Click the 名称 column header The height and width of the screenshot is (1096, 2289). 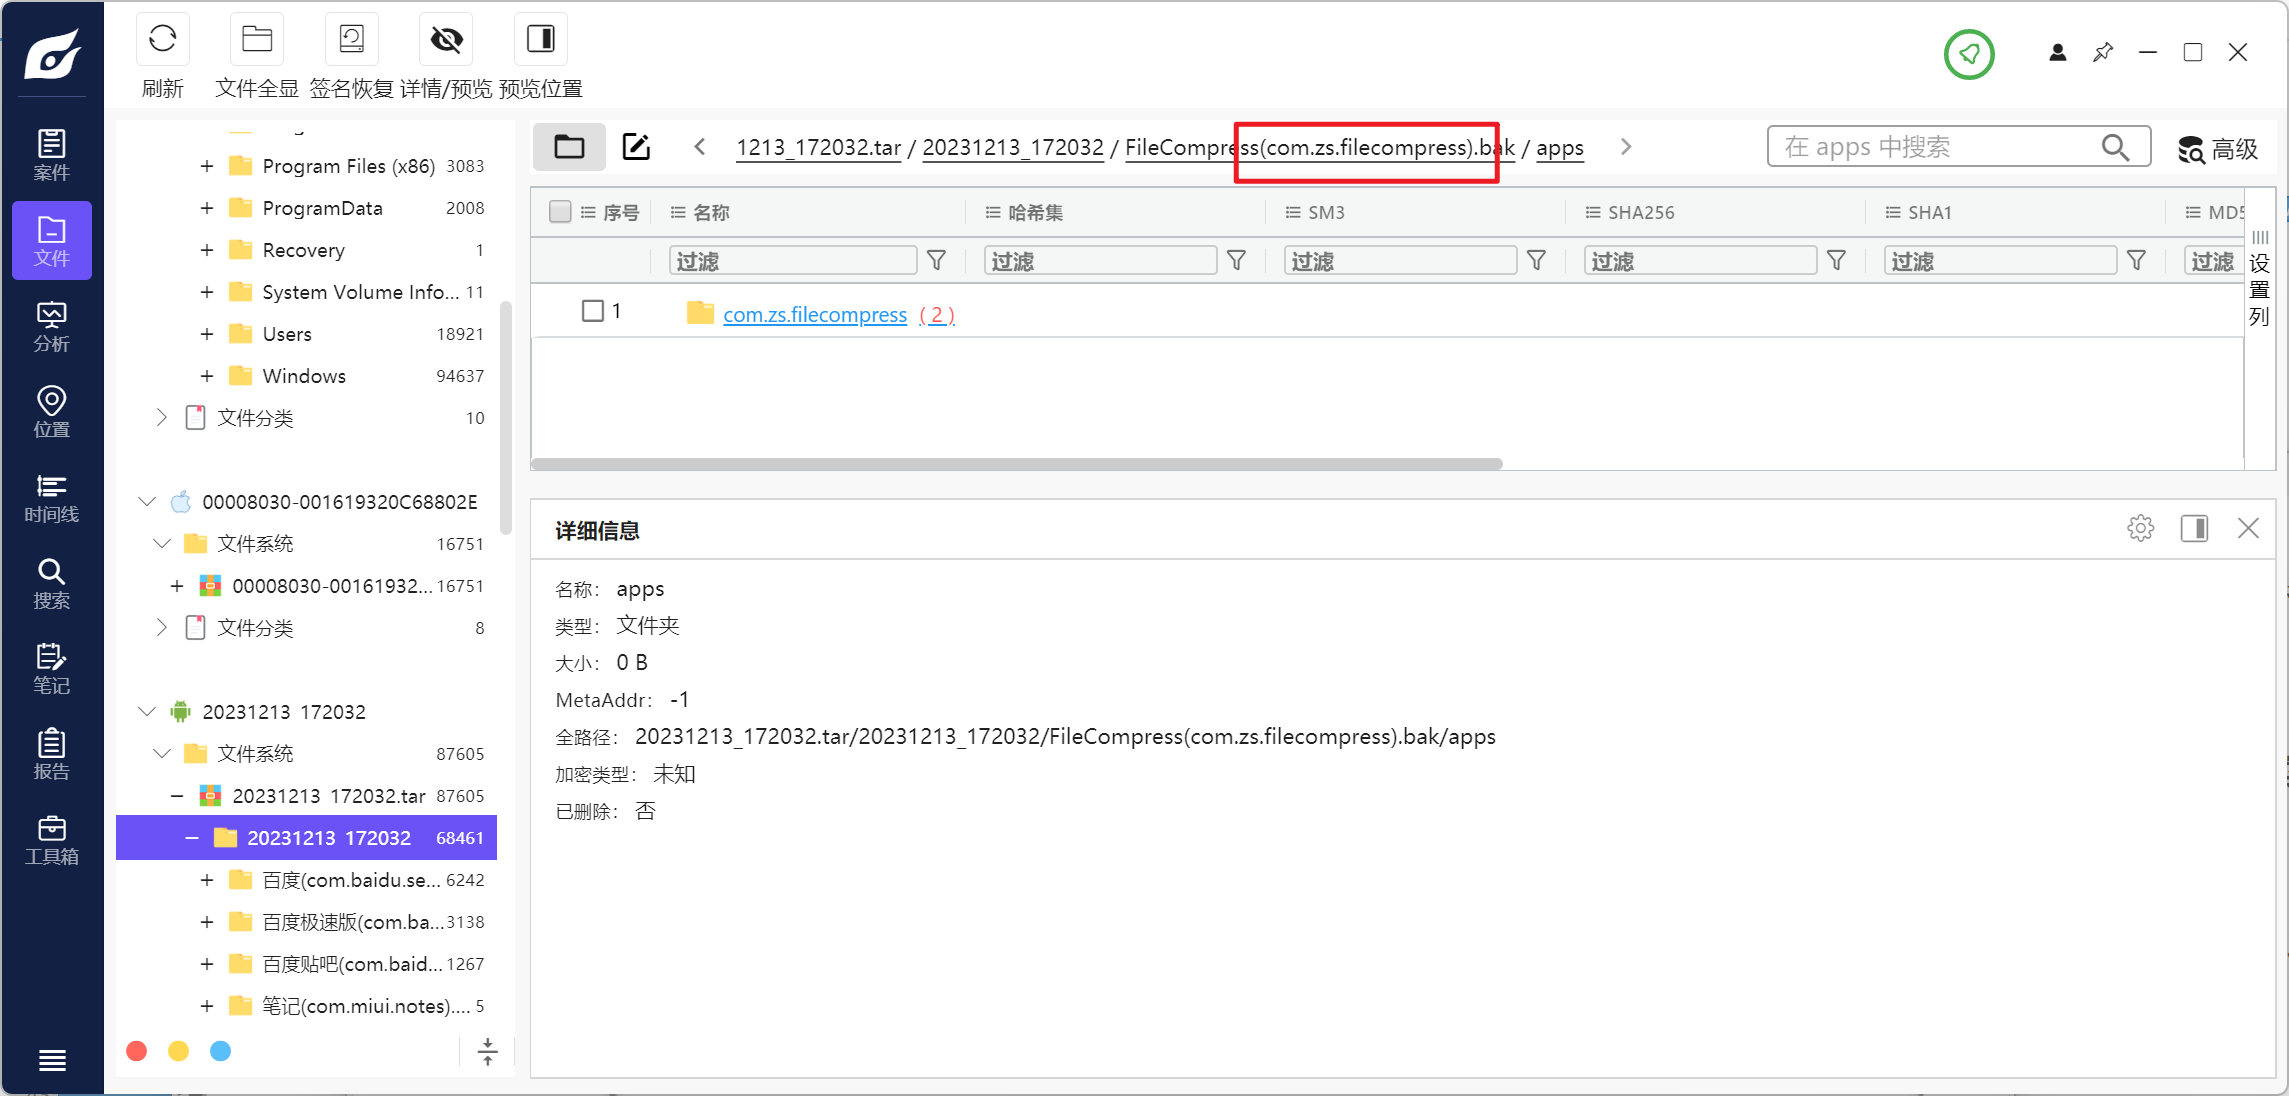tap(711, 212)
